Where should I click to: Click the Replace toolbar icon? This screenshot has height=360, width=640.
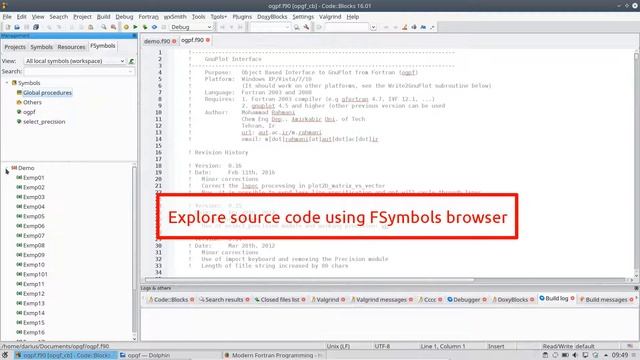click(x=113, y=27)
